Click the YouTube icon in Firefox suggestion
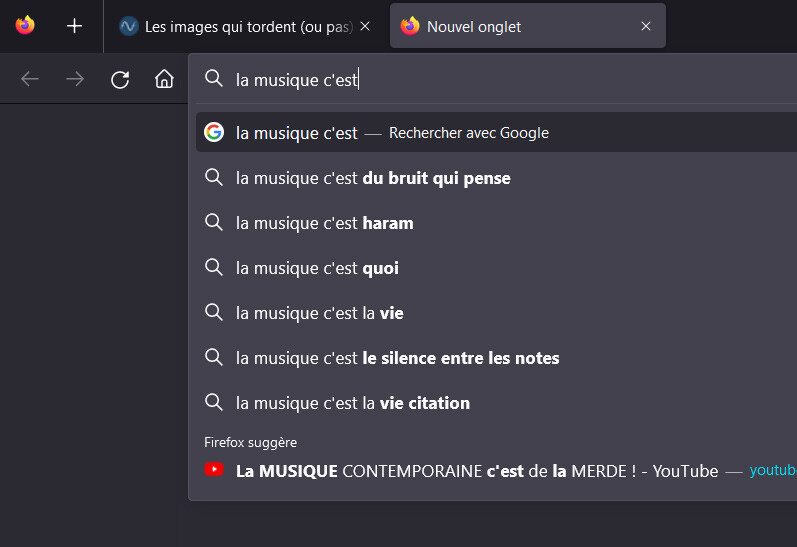Screen dimensions: 797x547 pos(214,469)
